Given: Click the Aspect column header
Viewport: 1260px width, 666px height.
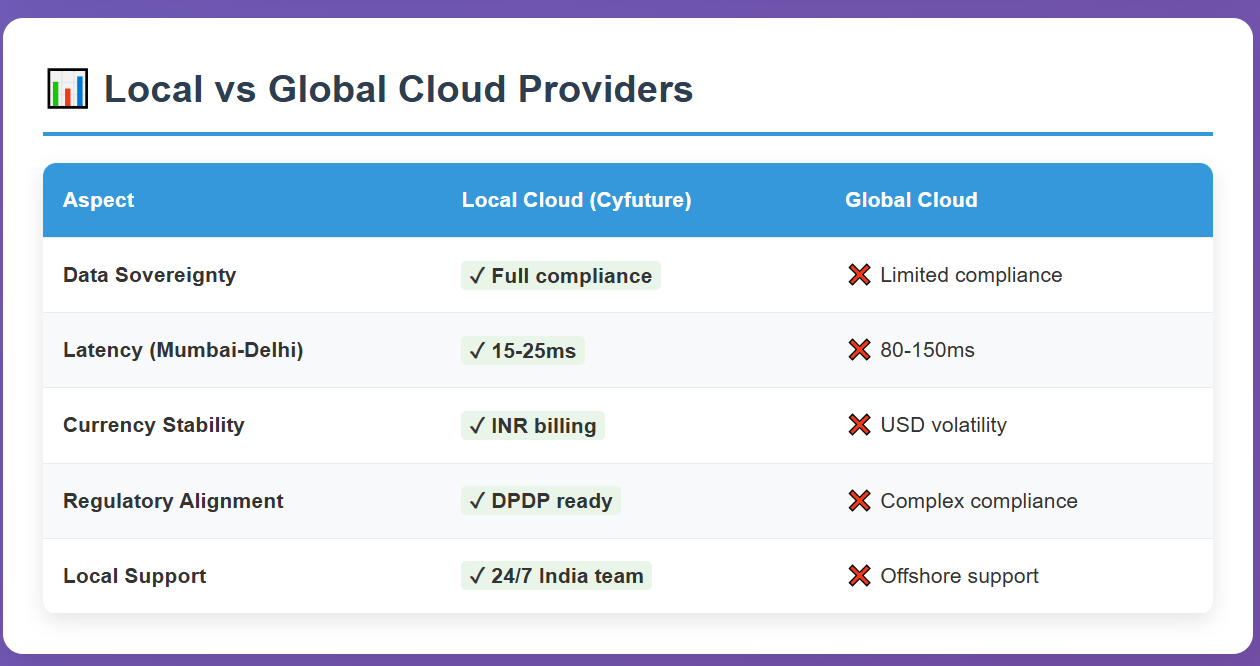Looking at the screenshot, I should point(98,200).
